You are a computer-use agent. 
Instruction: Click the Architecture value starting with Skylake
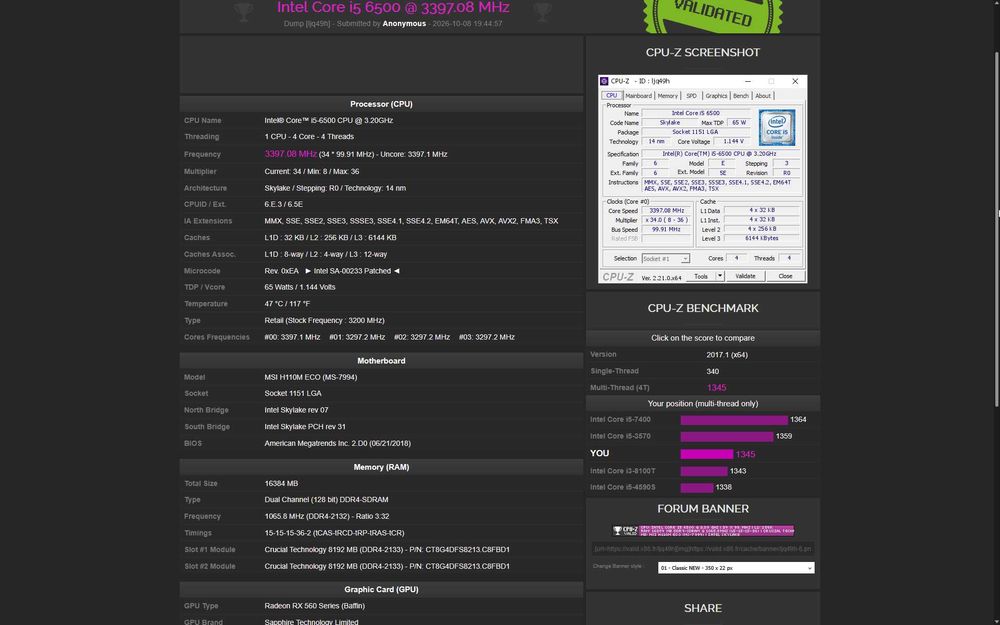[335, 188]
